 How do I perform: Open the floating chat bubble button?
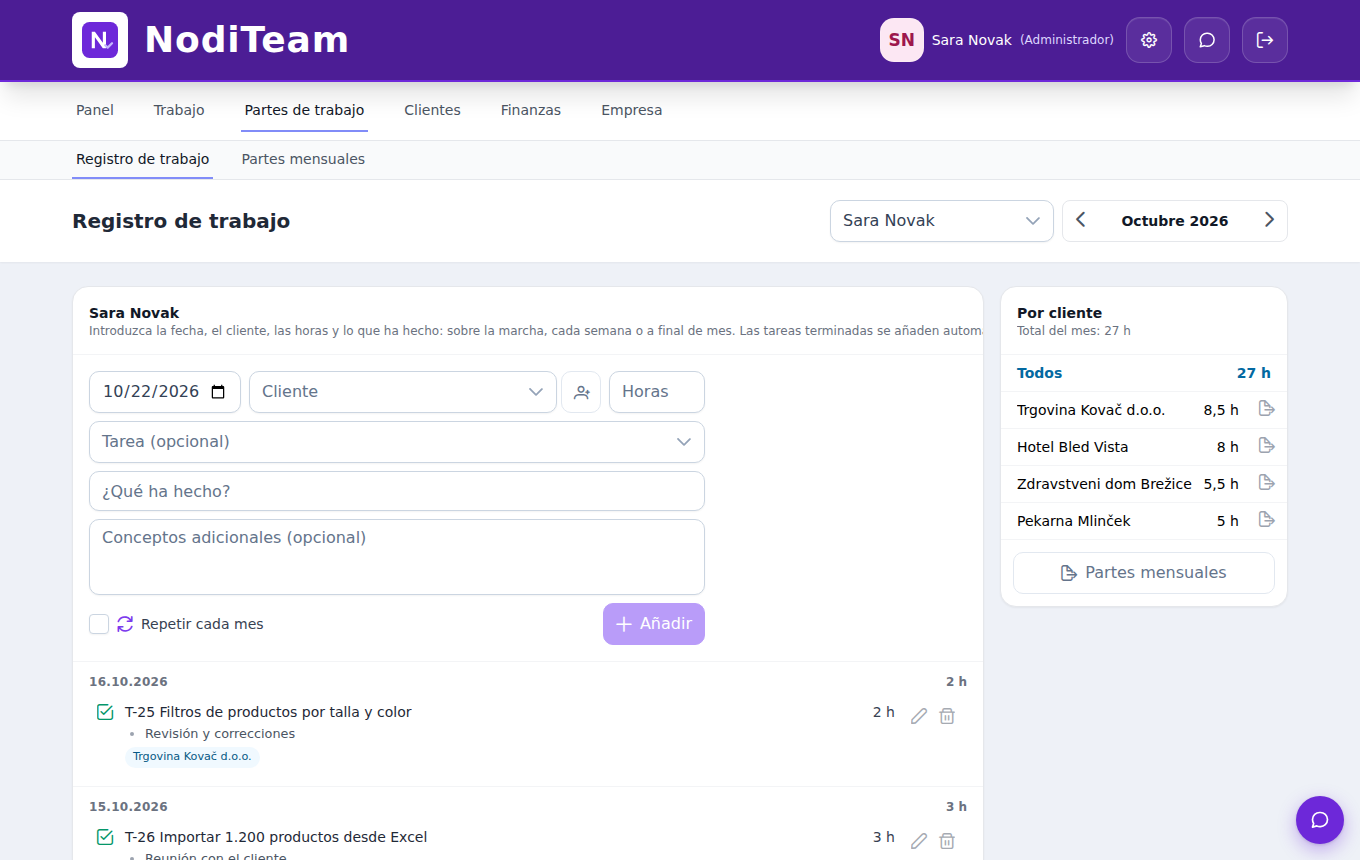pos(1320,820)
